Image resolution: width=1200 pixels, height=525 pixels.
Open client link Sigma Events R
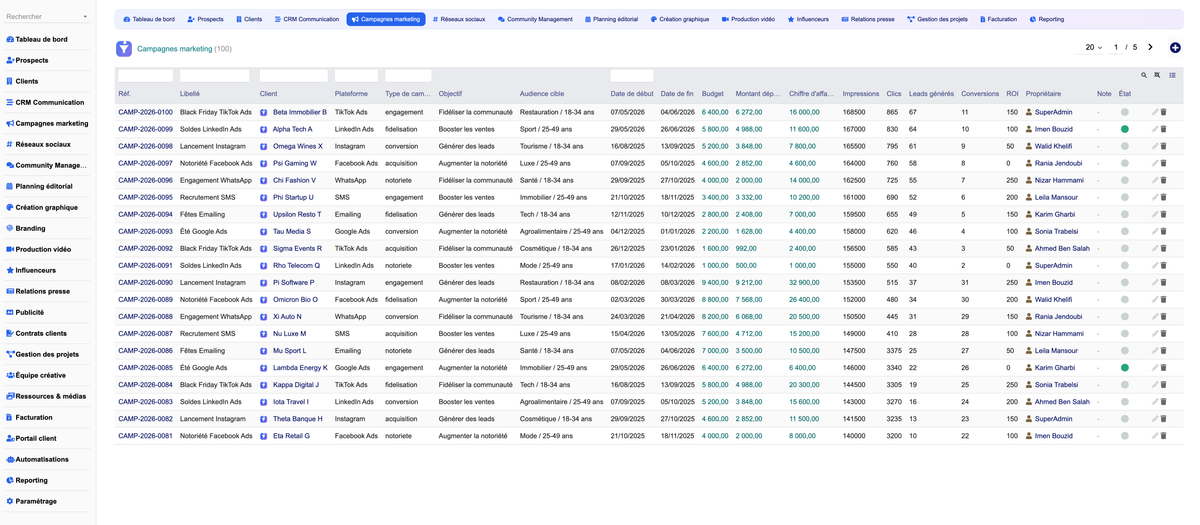tap(297, 248)
